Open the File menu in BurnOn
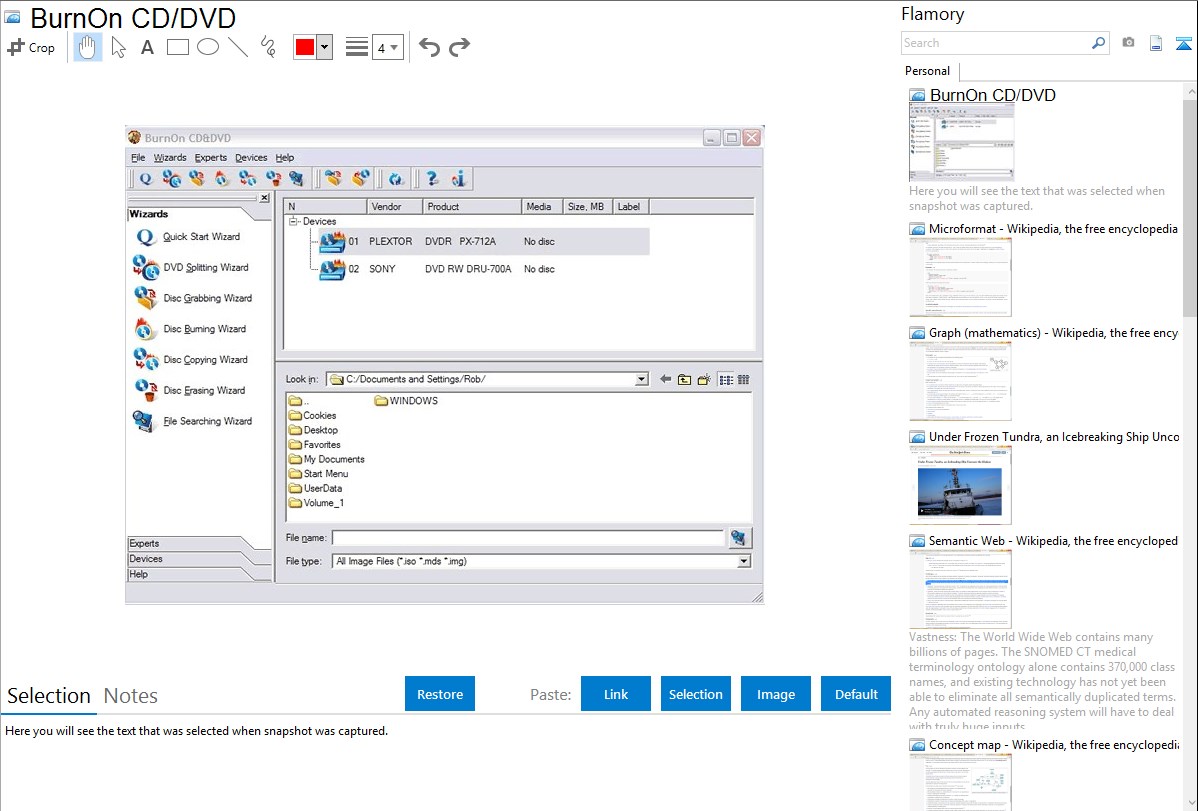Screen dimensions: 1198x811 point(138,157)
